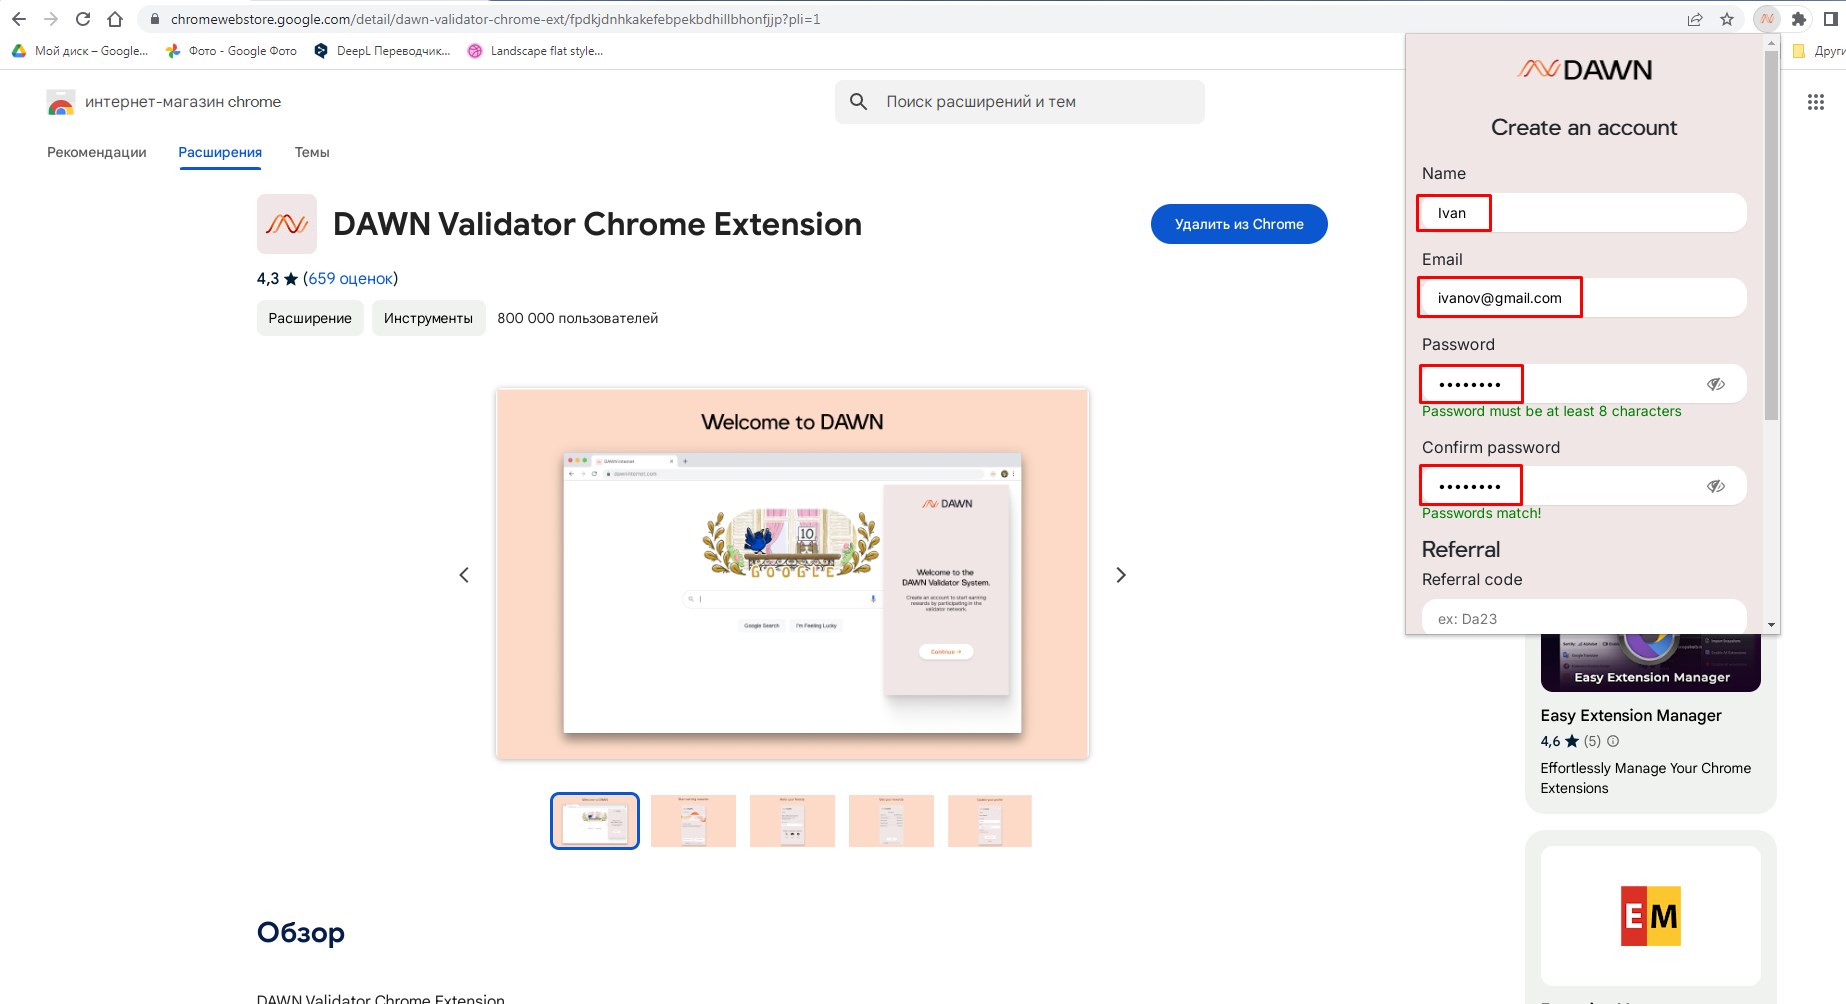
Task: Click the Поиск расширений и тем search box
Action: click(1020, 102)
